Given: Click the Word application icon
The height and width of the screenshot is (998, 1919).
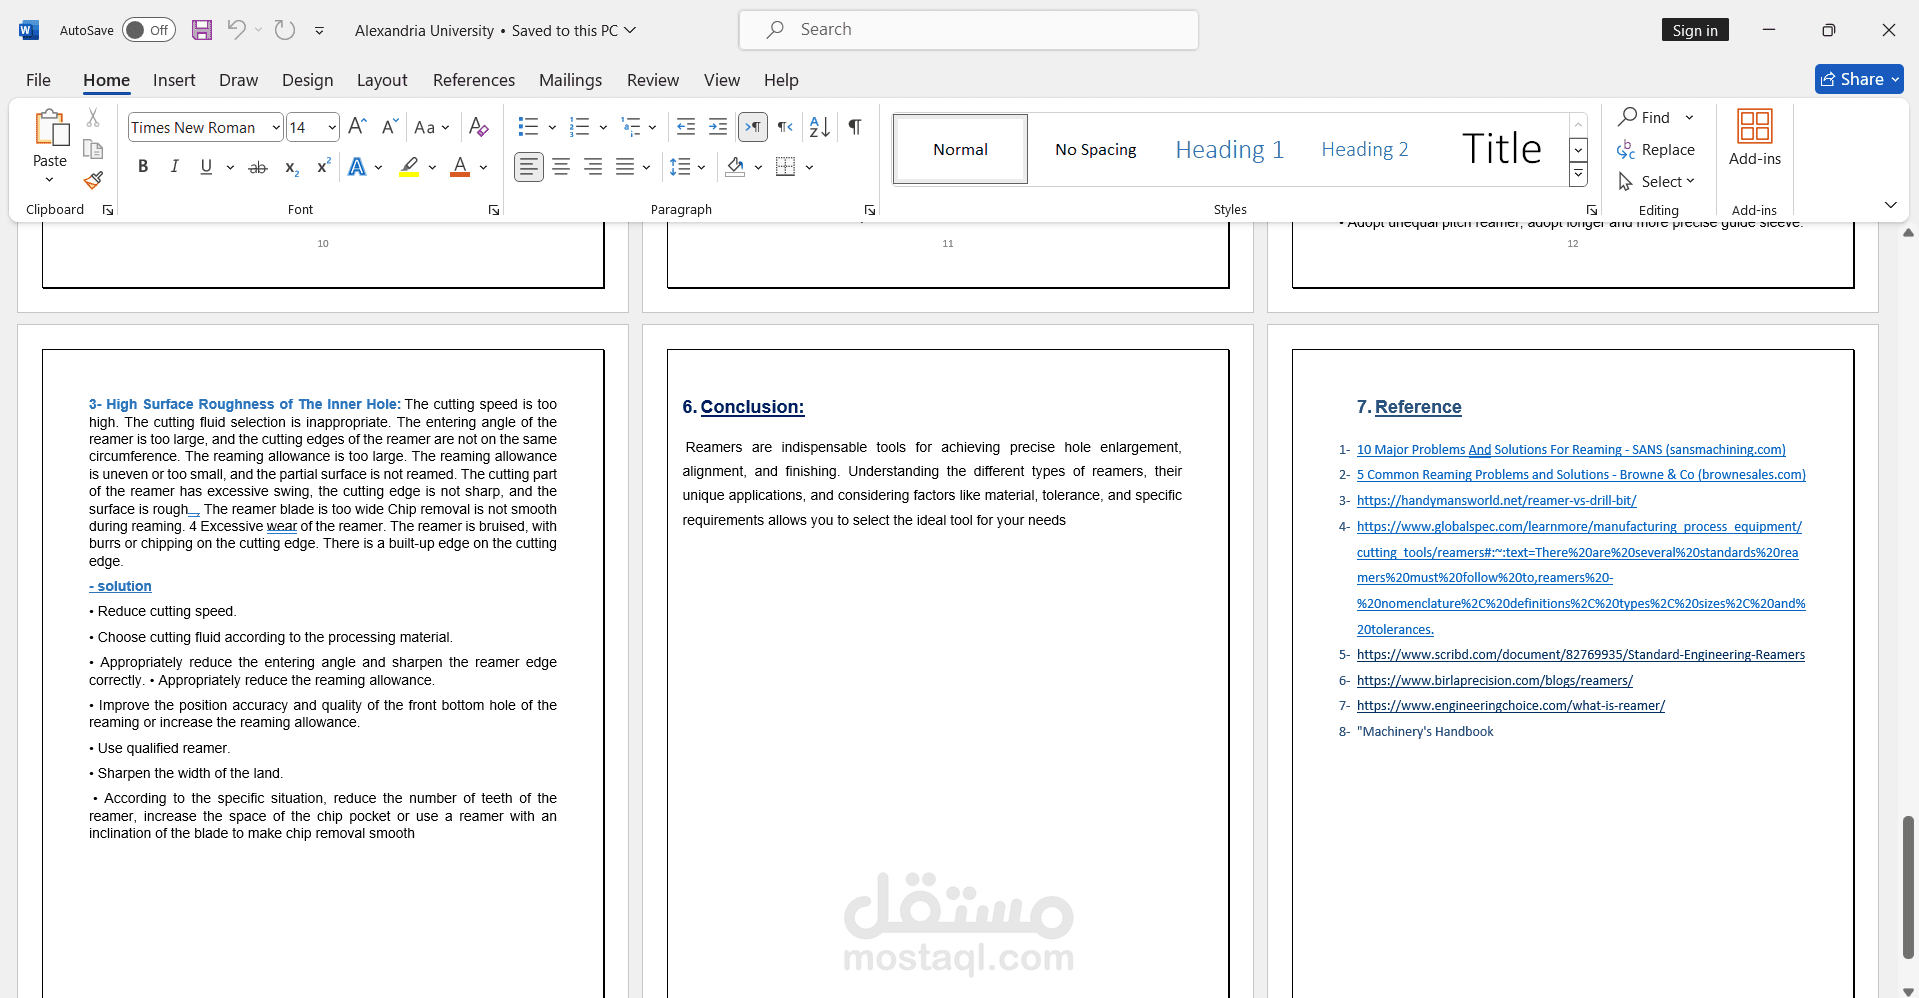Looking at the screenshot, I should 29,30.
